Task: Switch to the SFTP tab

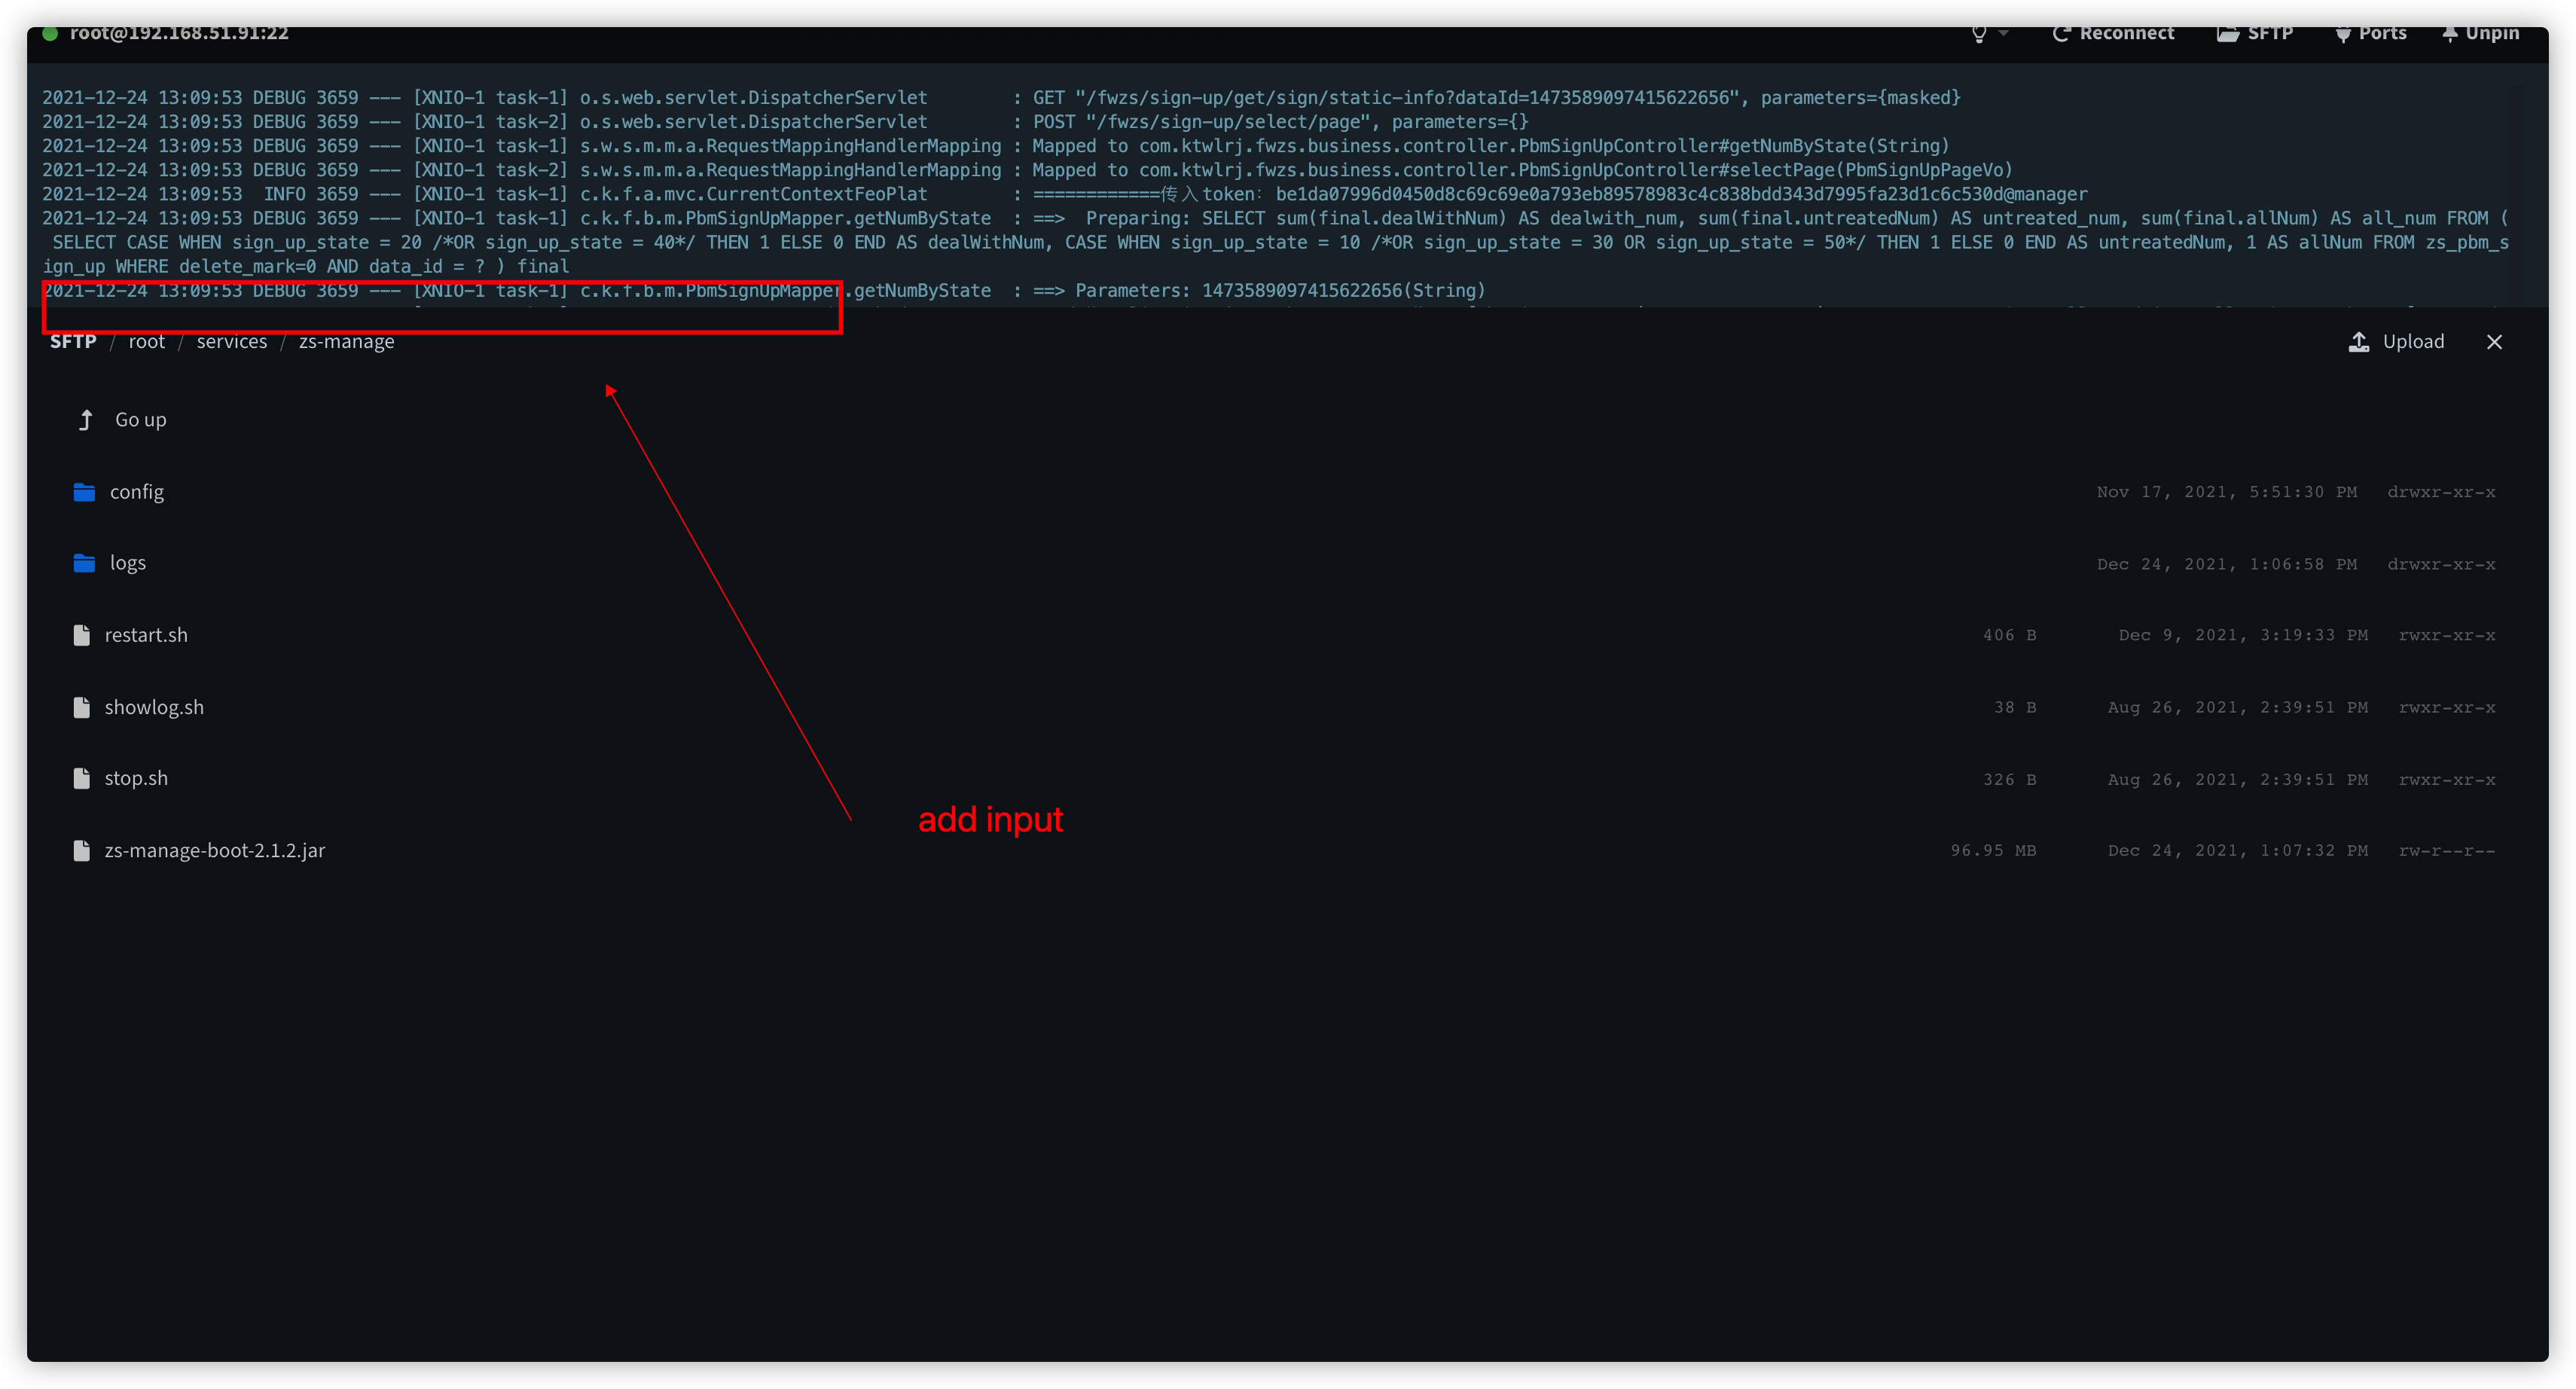Action: coord(2256,33)
